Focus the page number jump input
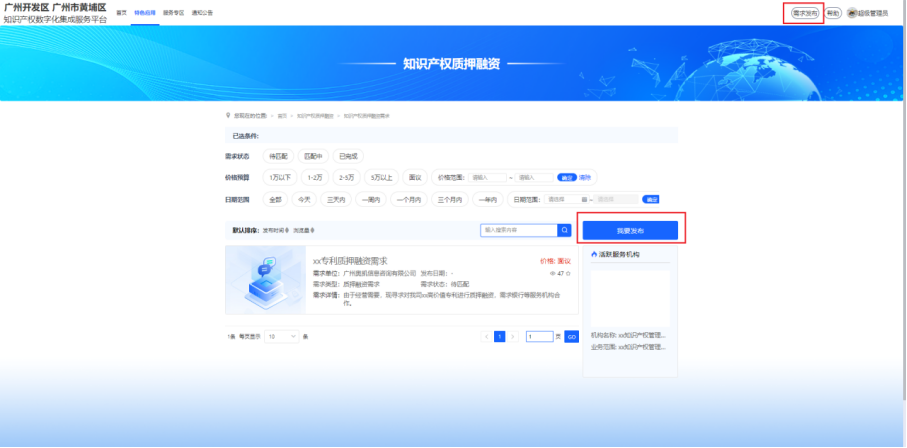 pos(540,336)
